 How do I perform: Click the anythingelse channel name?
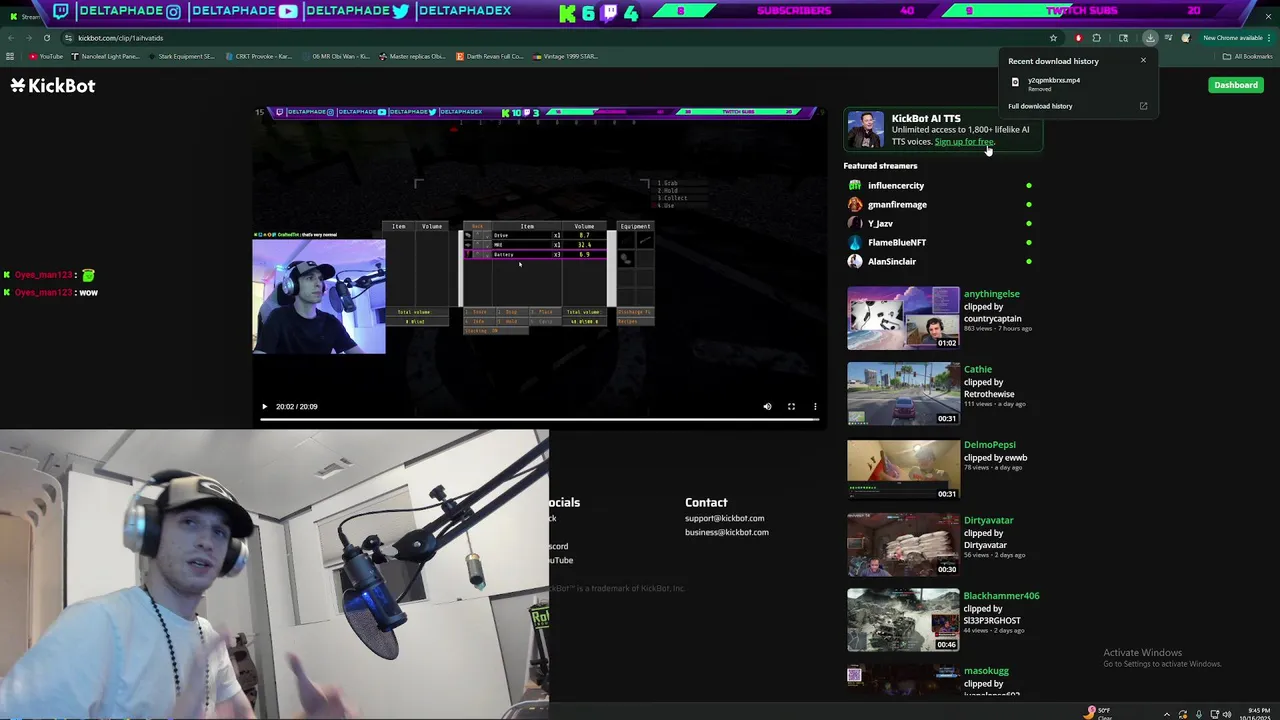coord(991,294)
